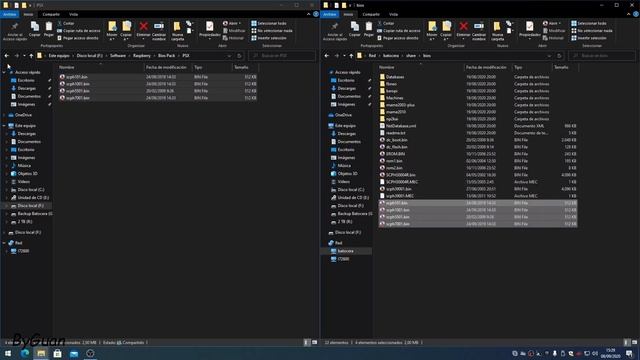
Task: Open the Databases folder in right window
Action: click(395, 77)
